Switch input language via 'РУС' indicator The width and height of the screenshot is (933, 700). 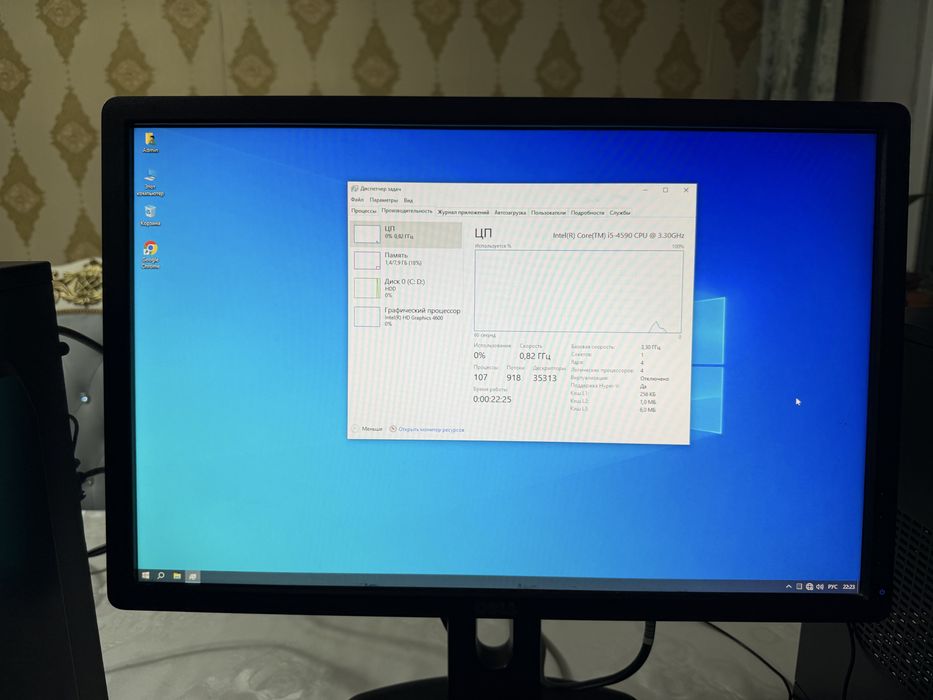[832, 587]
